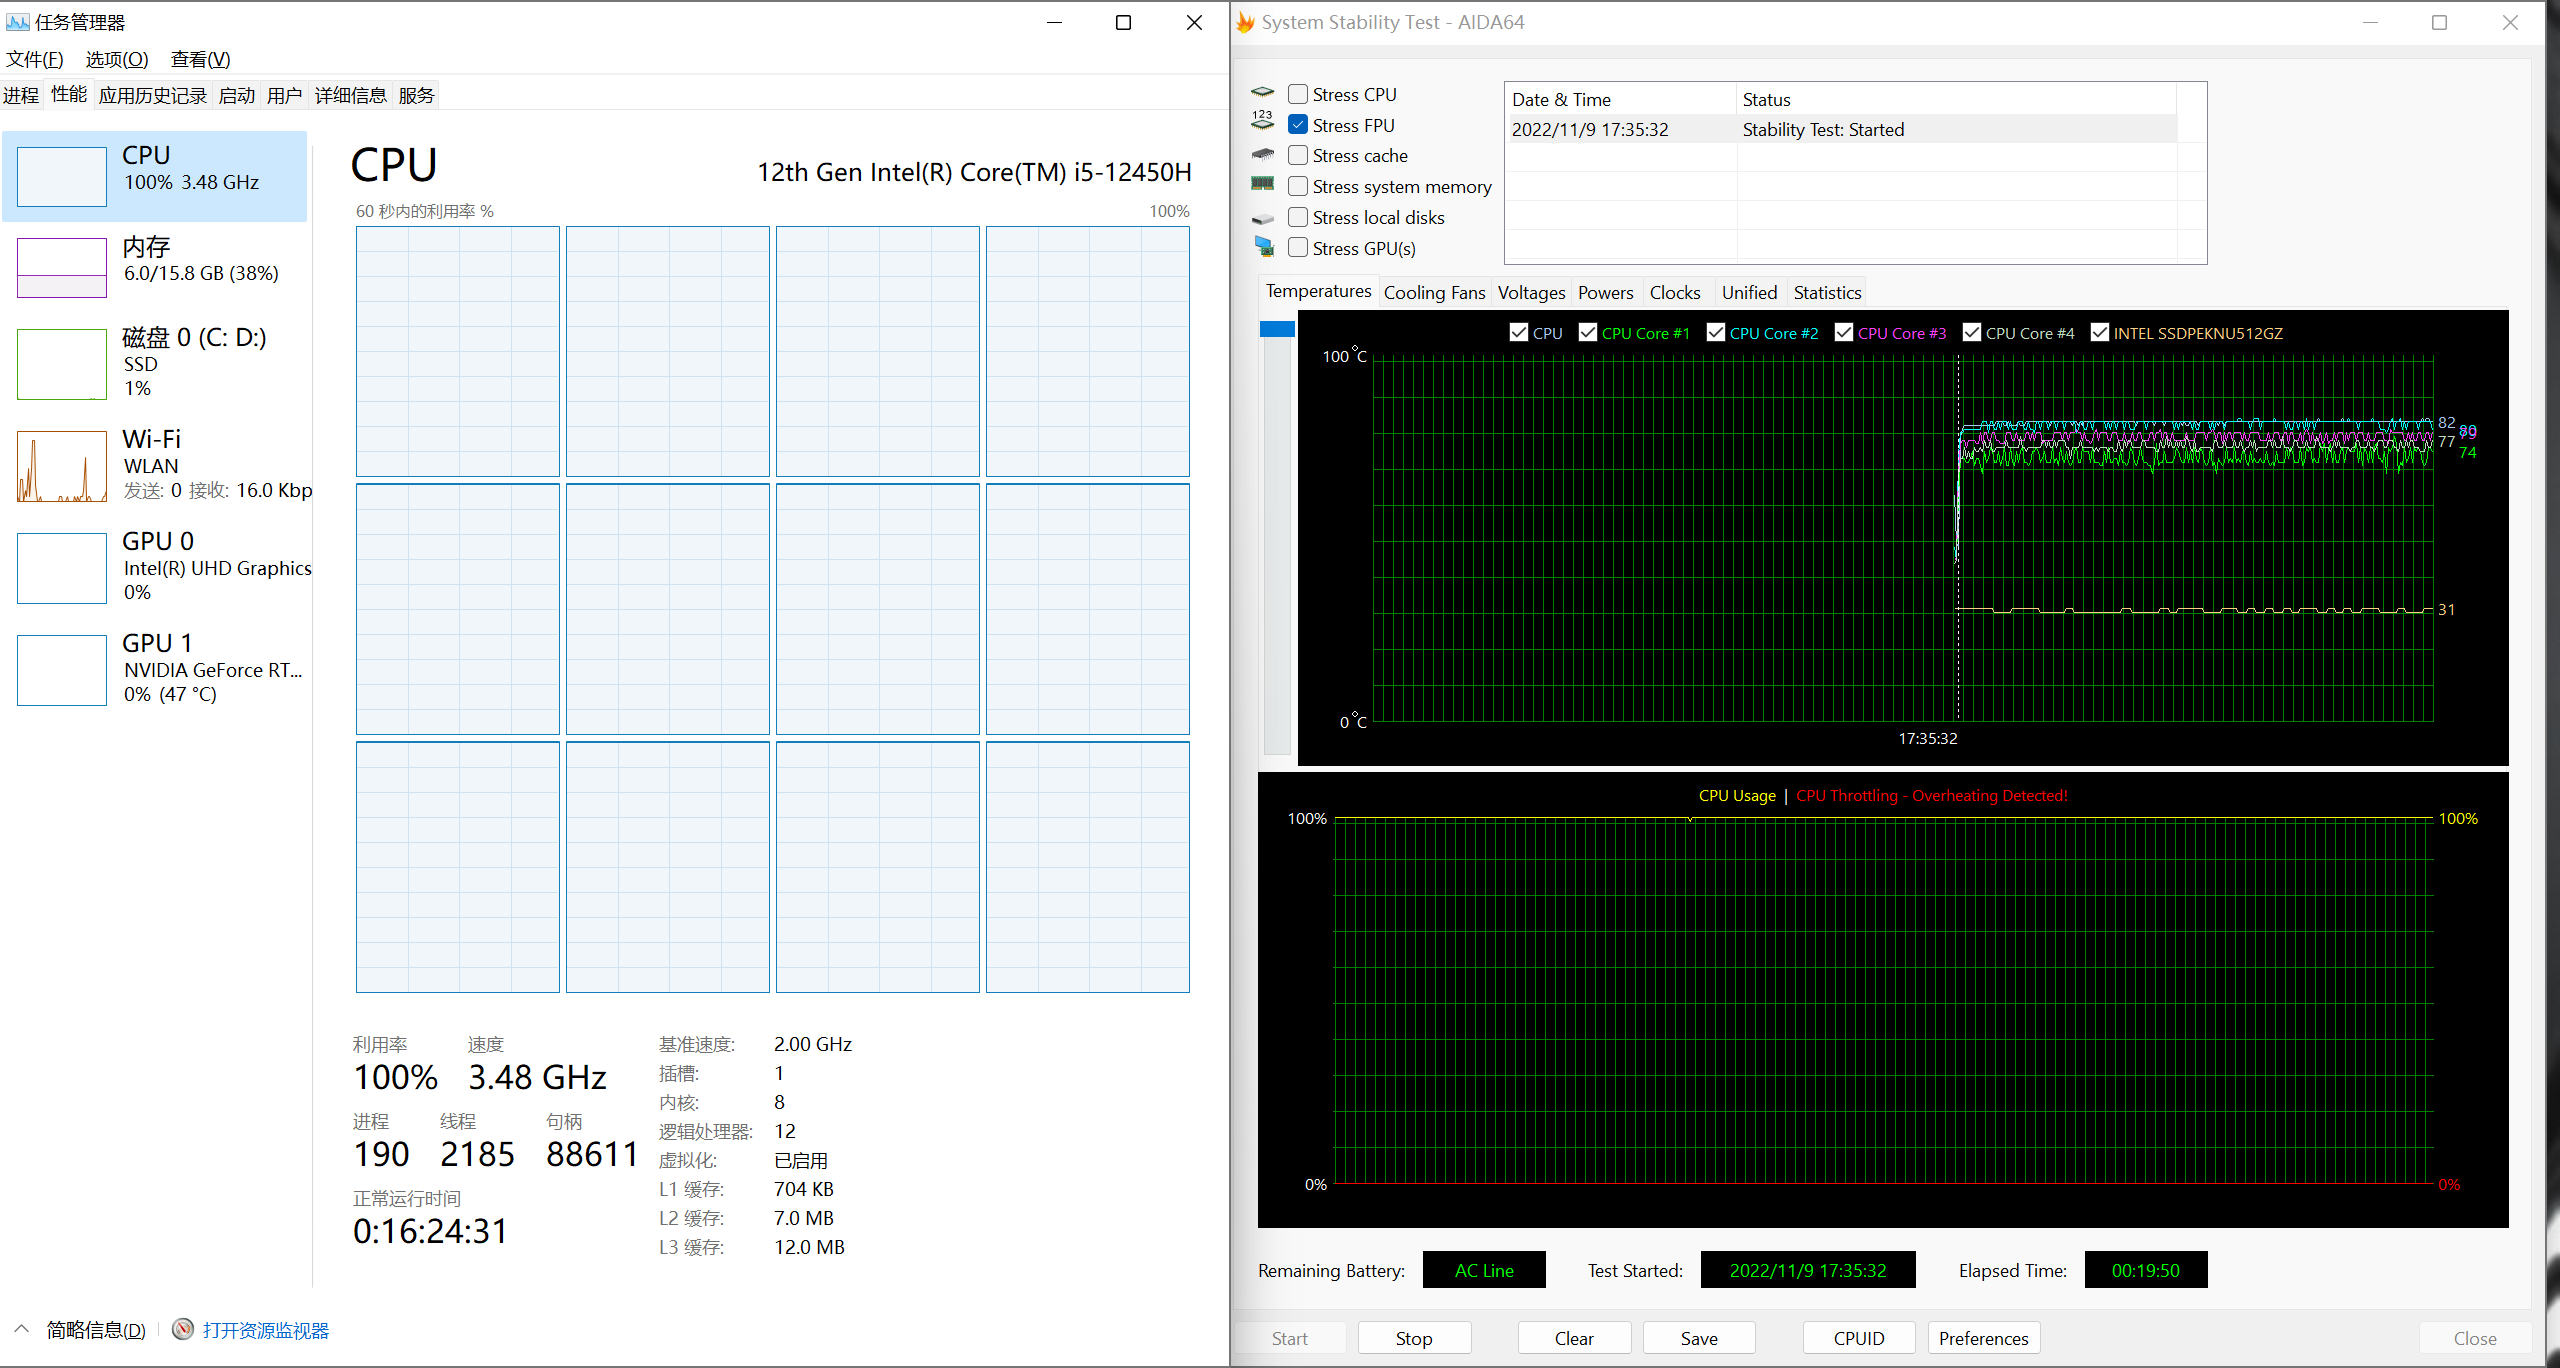Click the Stress GPU monitor icon
Image resolution: width=2560 pixels, height=1368 pixels.
click(x=1264, y=247)
